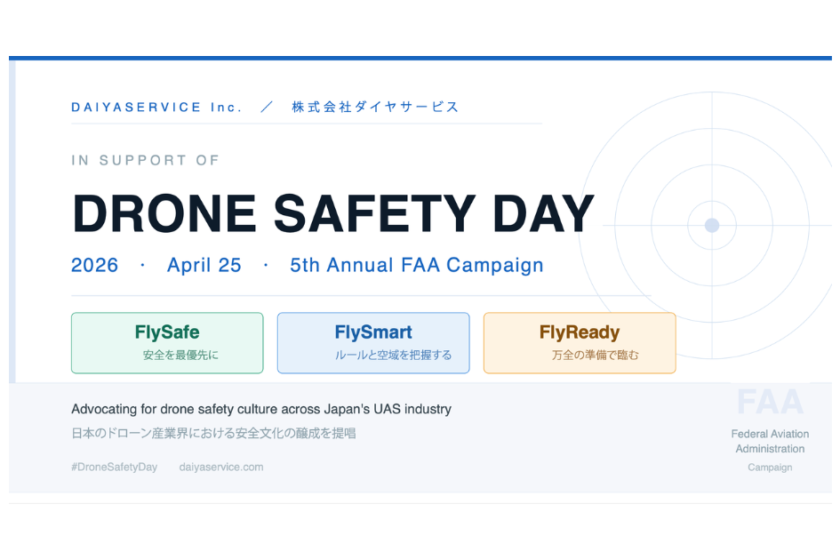Click the DAIYASERVICE Inc. company name

tap(157, 107)
